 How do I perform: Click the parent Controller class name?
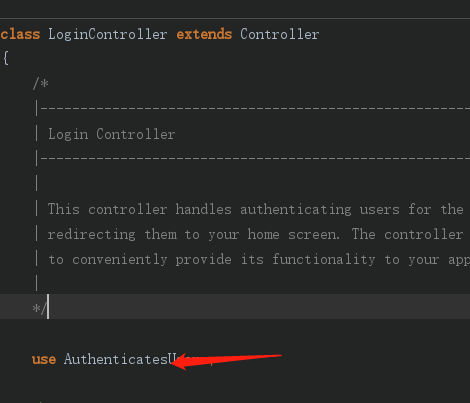tap(280, 34)
